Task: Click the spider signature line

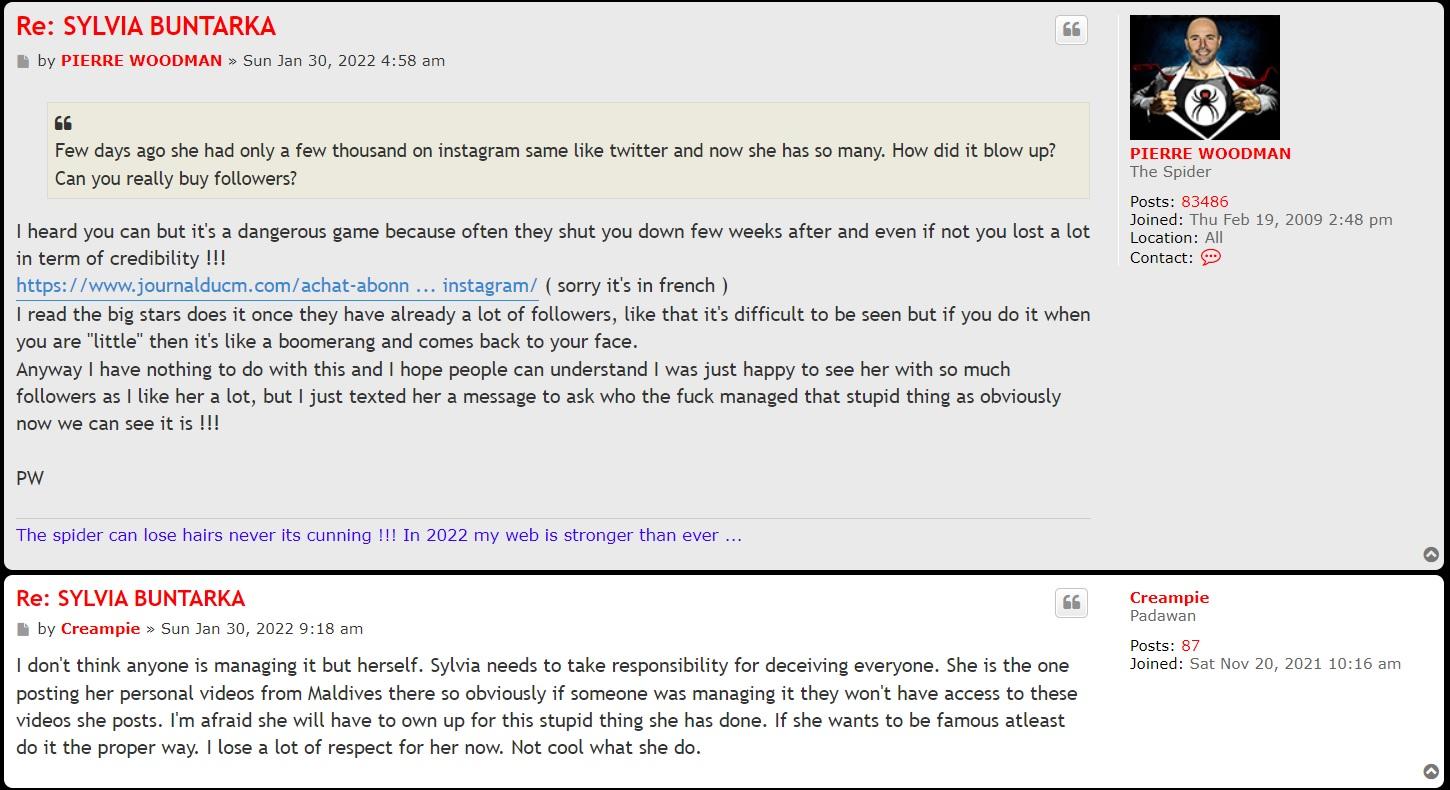Action: [x=379, y=535]
